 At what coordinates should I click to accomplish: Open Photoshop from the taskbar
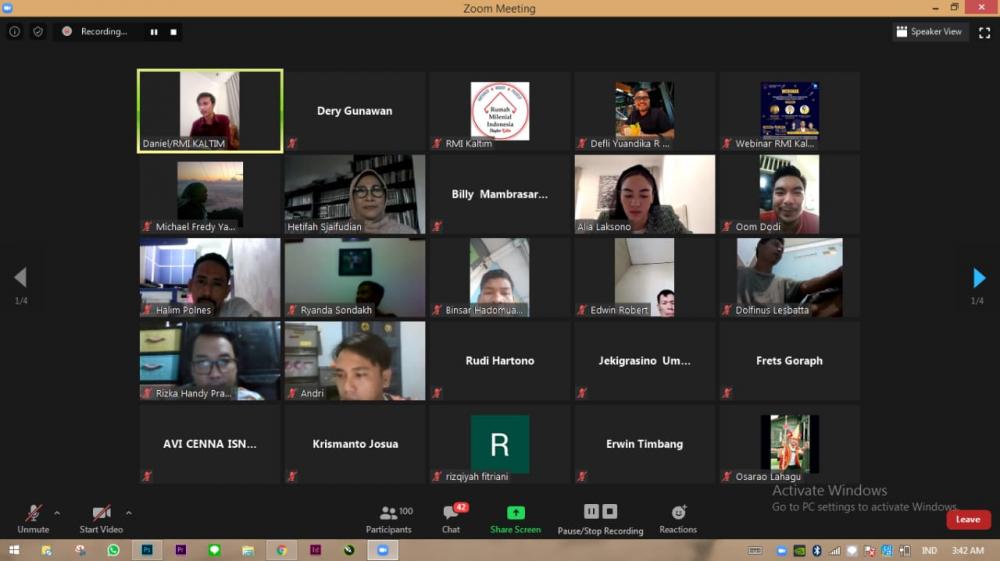147,550
